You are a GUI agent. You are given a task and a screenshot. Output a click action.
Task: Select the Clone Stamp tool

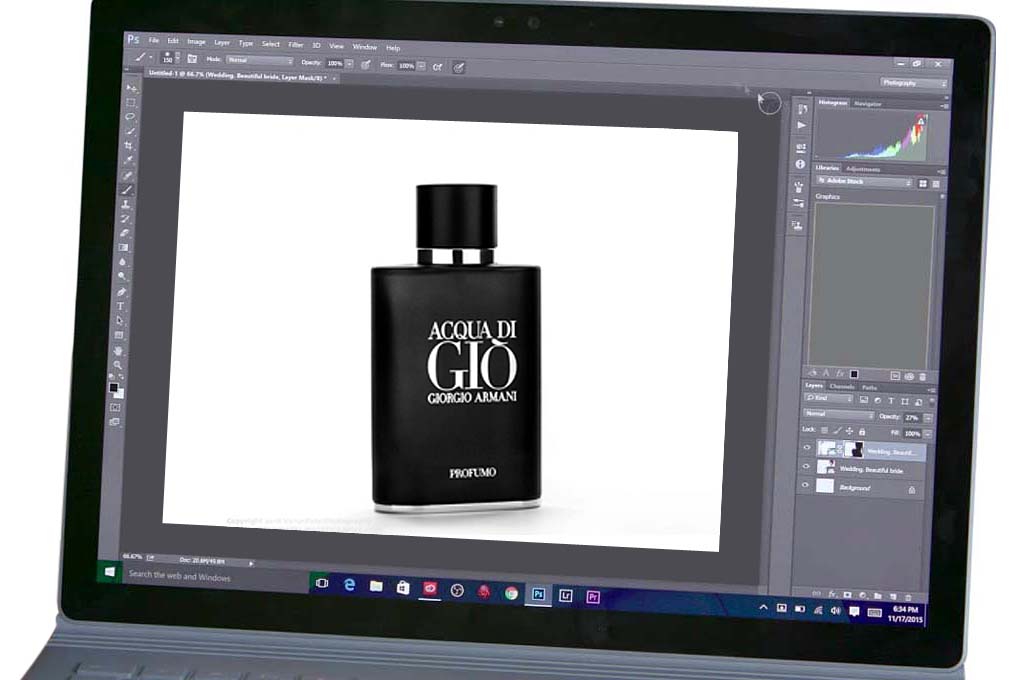coord(125,204)
